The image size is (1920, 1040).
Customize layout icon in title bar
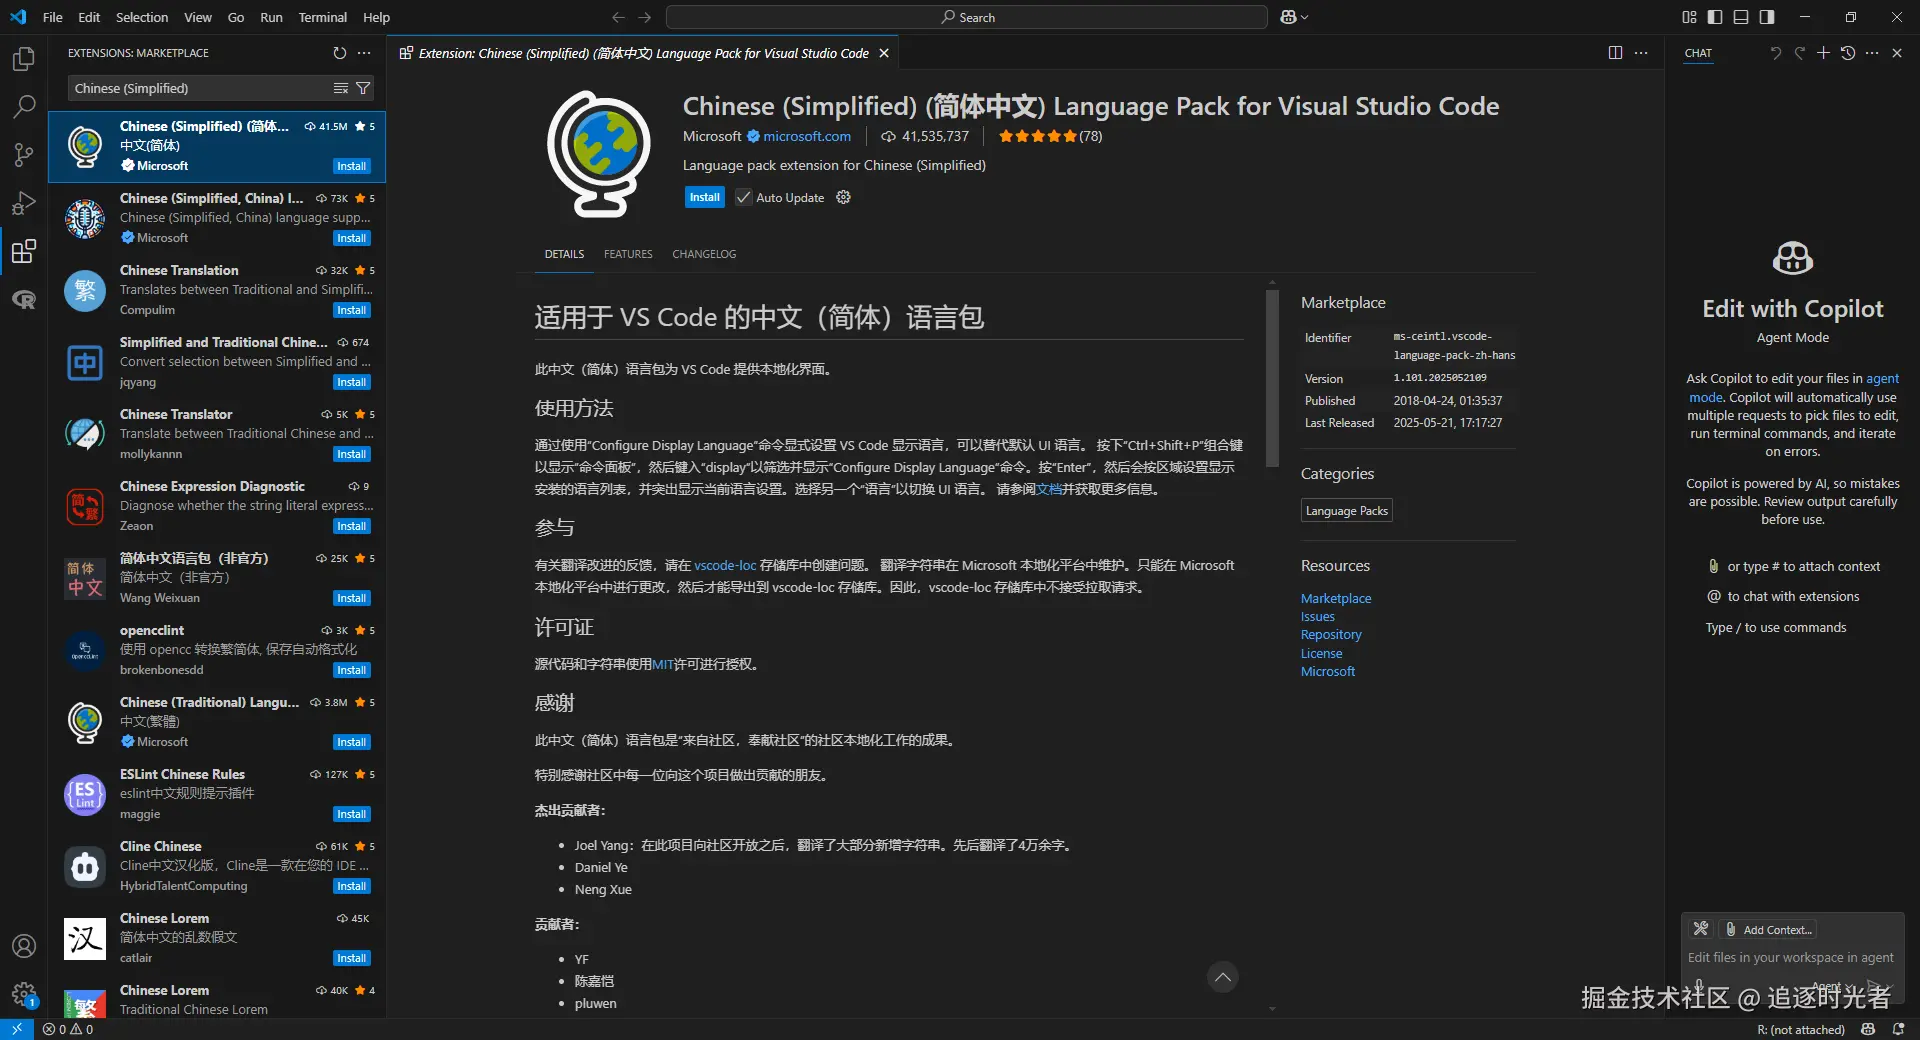pos(1689,17)
